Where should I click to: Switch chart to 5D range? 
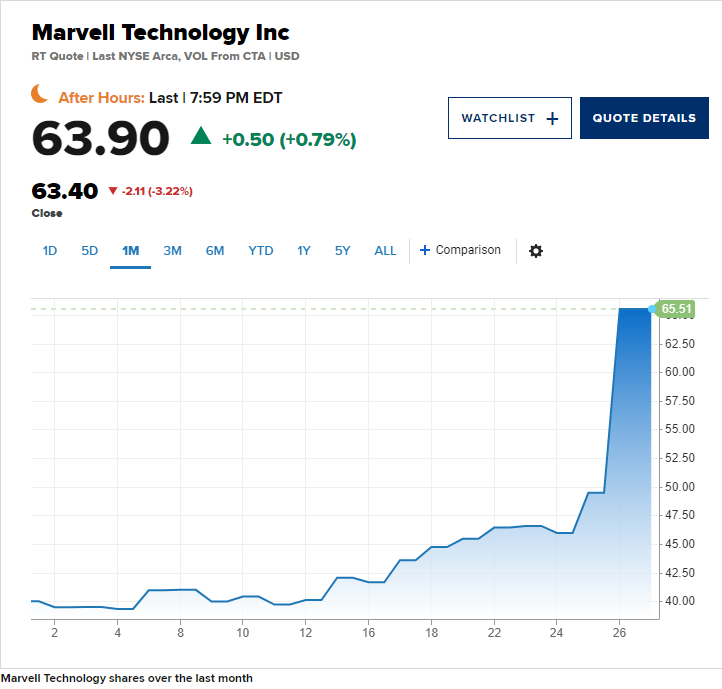pos(90,251)
